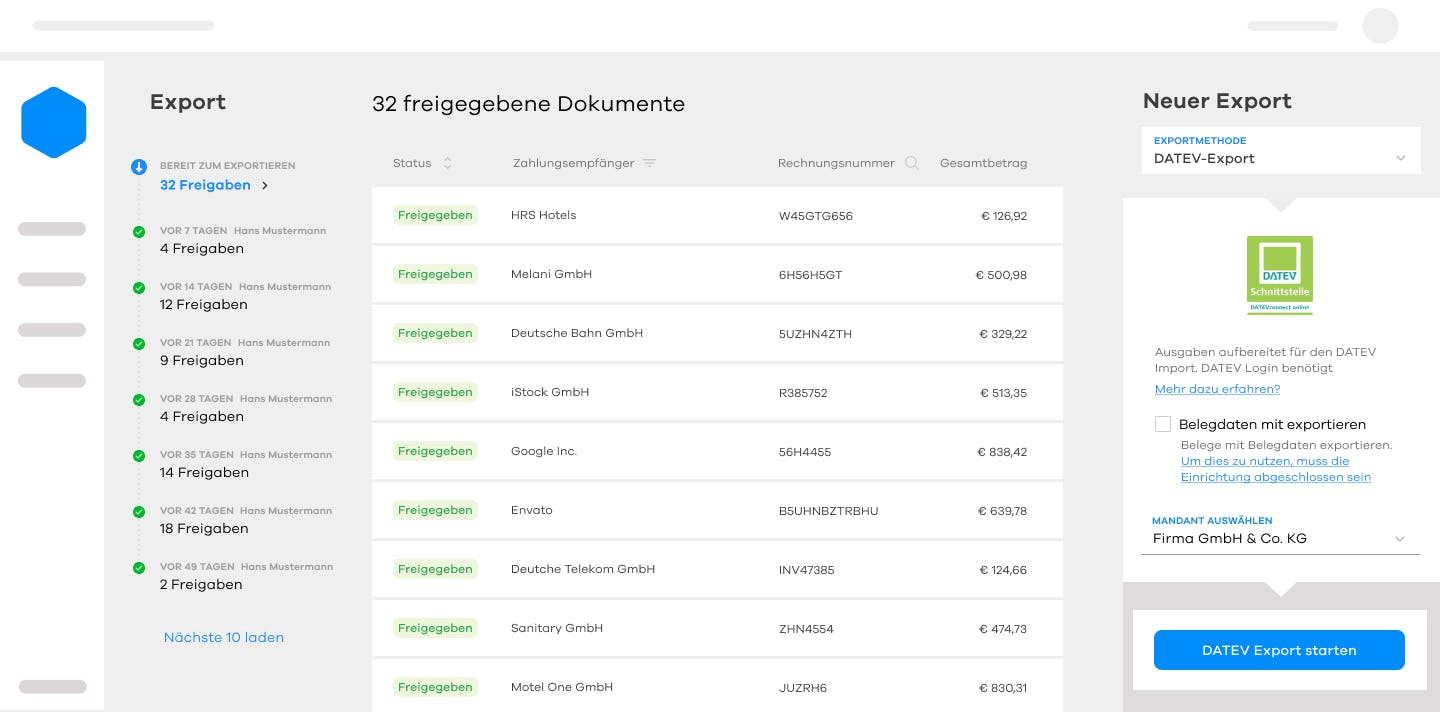
Task: Open the round profile avatar at top right
Action: (x=1380, y=26)
